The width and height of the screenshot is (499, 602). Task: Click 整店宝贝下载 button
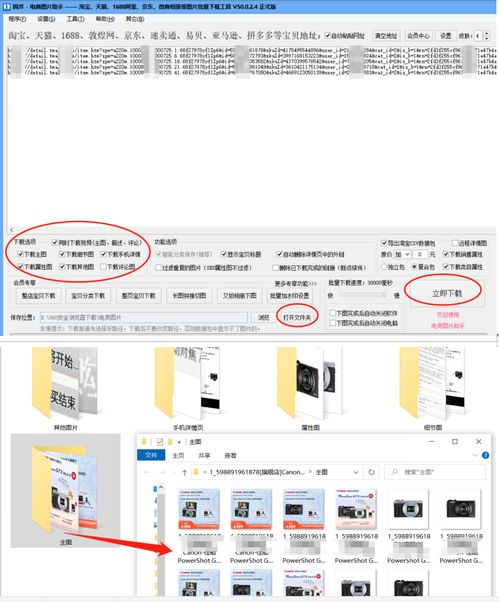[x=38, y=296]
